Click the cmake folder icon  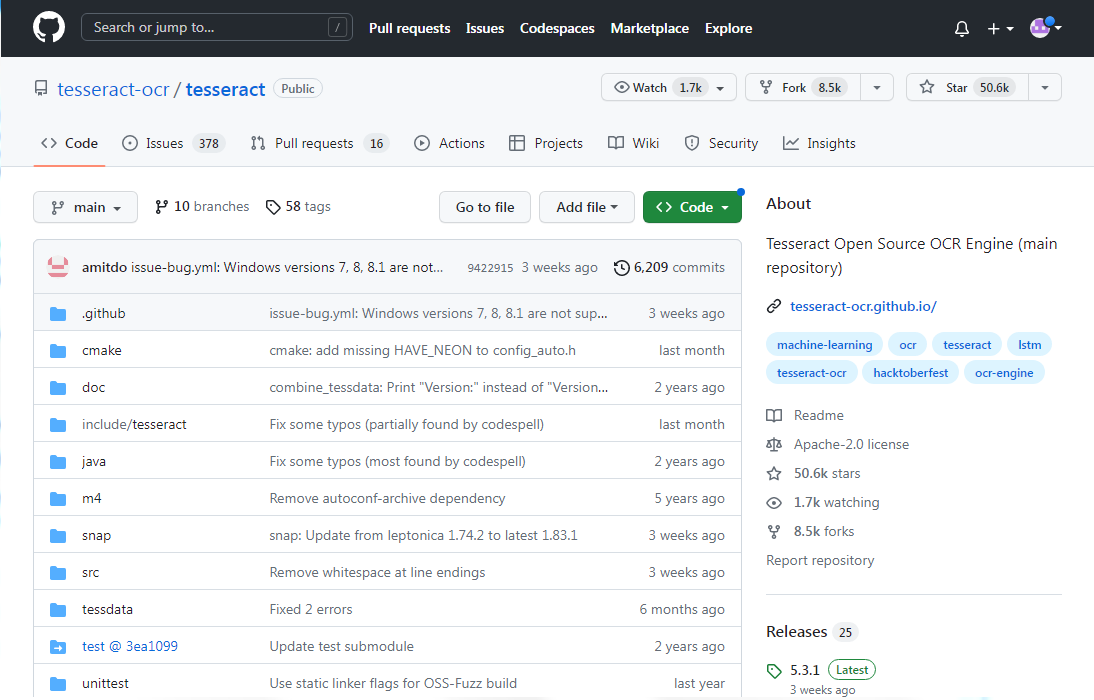[x=58, y=351]
